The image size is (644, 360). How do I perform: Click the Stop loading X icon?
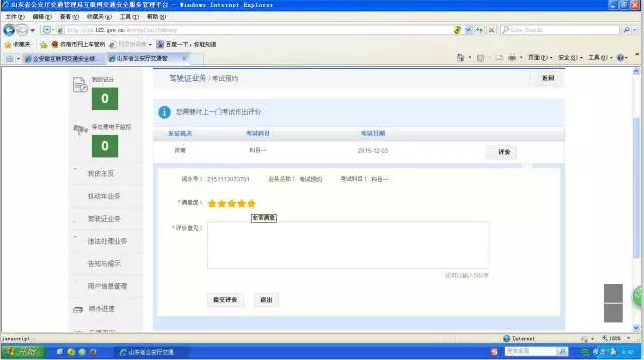[491, 30]
